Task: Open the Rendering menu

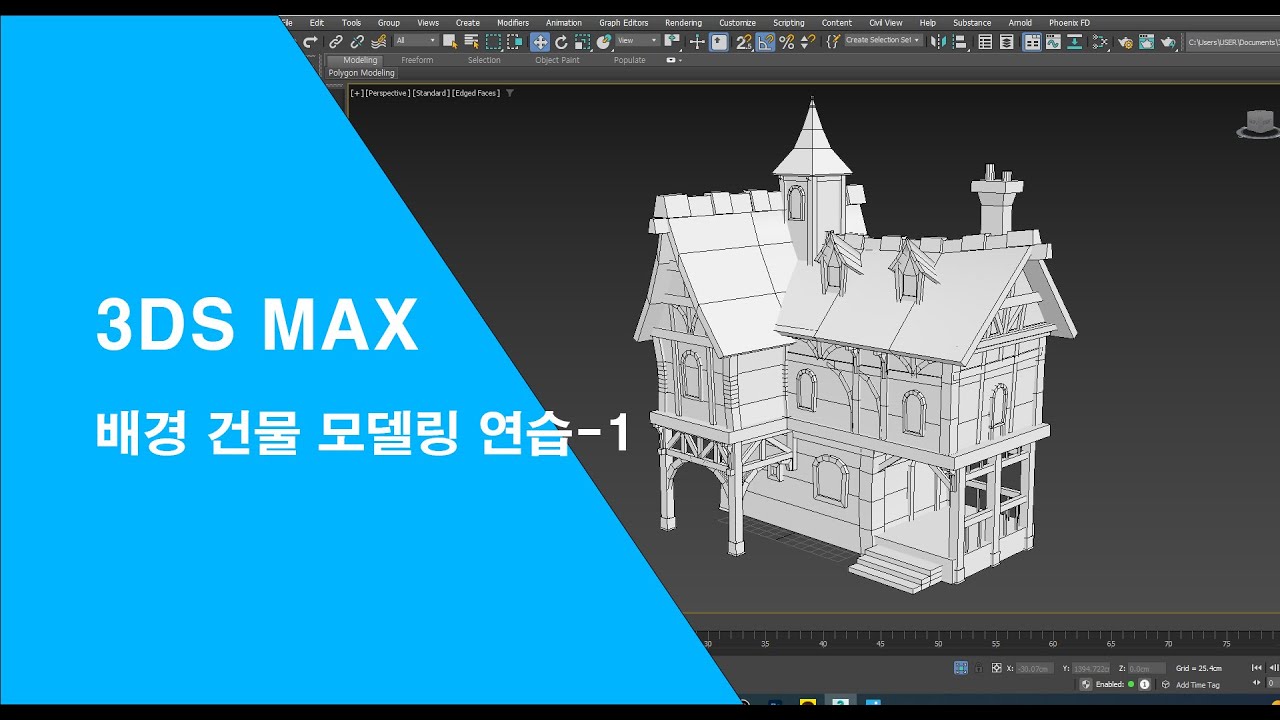Action: coord(683,23)
